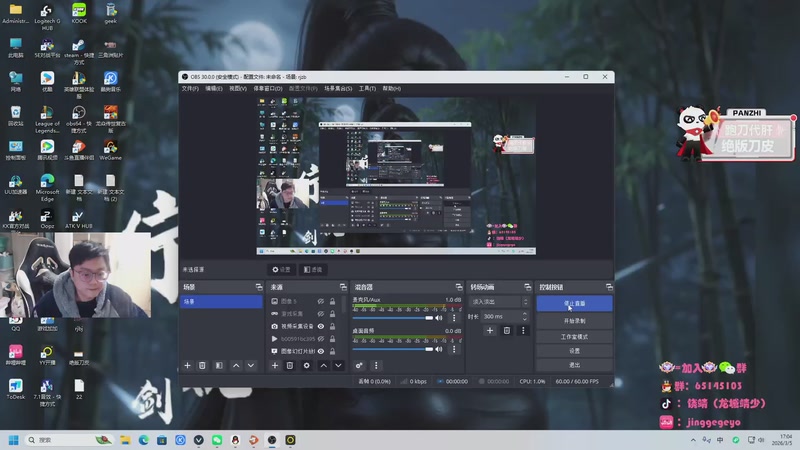The image size is (800, 450).
Task: Hide the 图像幻灯片放映 source
Action: click(x=321, y=351)
